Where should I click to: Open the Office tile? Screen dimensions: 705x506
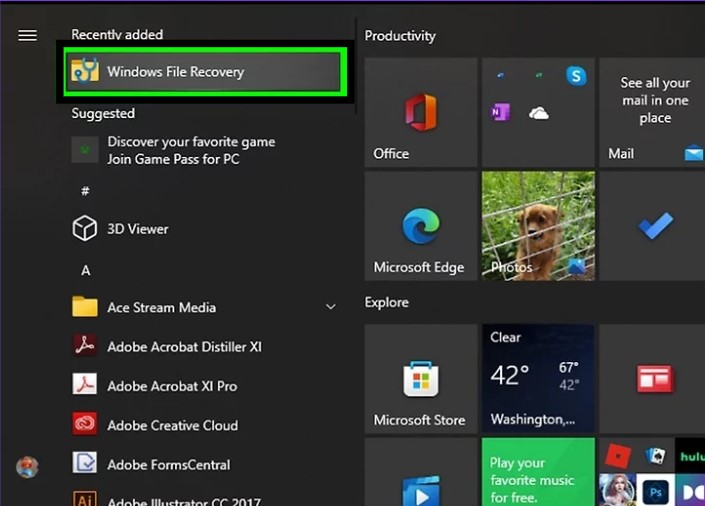click(x=421, y=112)
